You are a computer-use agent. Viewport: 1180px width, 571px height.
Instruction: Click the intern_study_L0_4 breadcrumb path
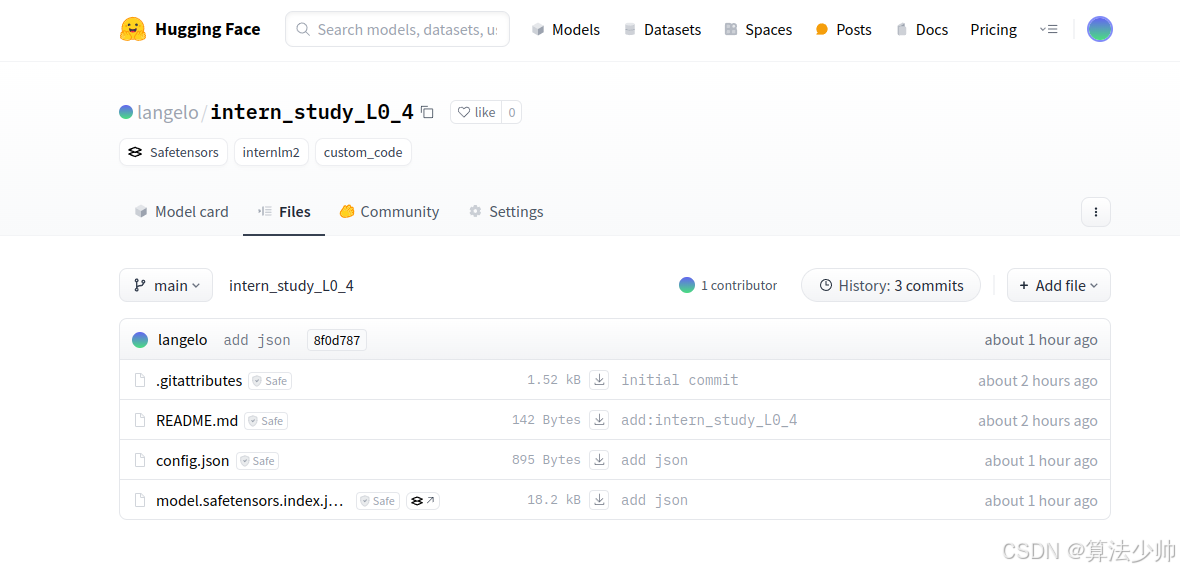tap(291, 286)
